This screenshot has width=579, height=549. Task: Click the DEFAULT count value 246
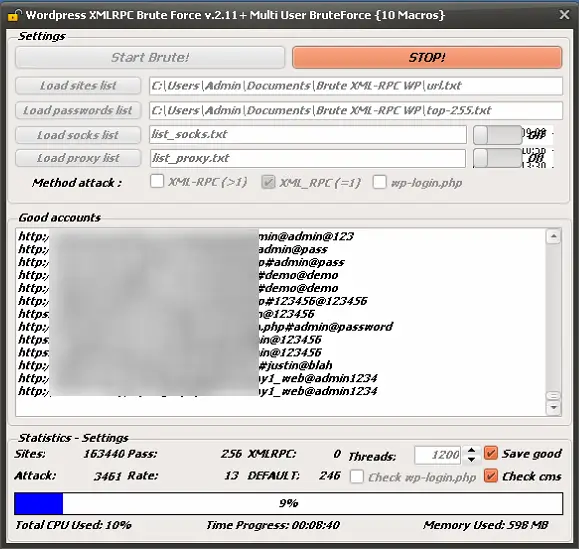(330, 475)
